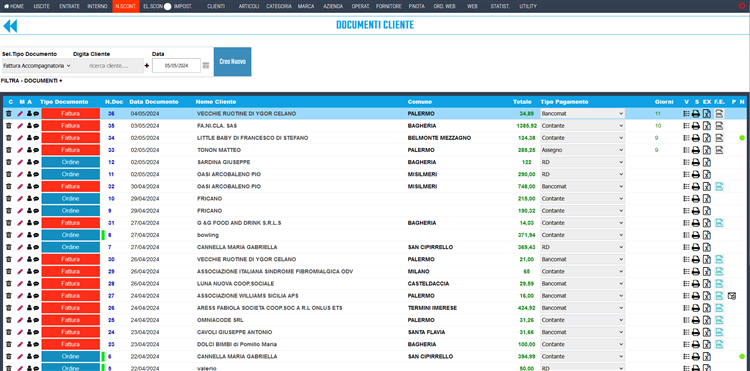Open payment dropdown for bowling order
This screenshot has height=371, width=750.
point(582,235)
